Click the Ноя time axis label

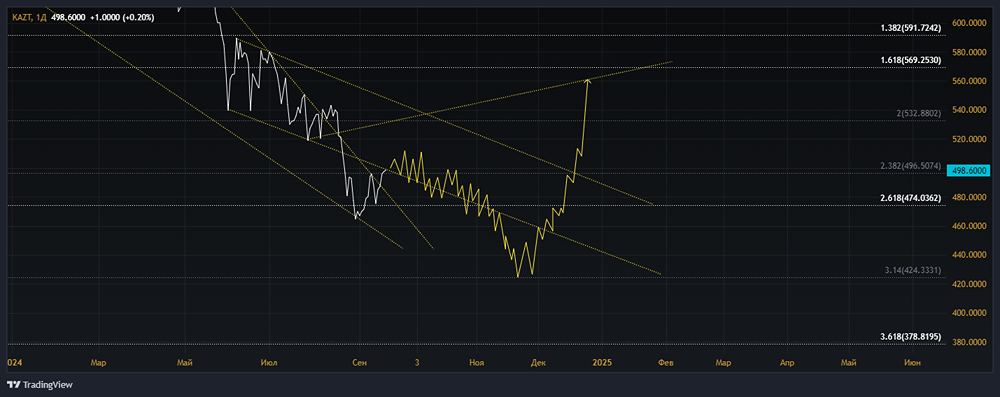point(476,363)
